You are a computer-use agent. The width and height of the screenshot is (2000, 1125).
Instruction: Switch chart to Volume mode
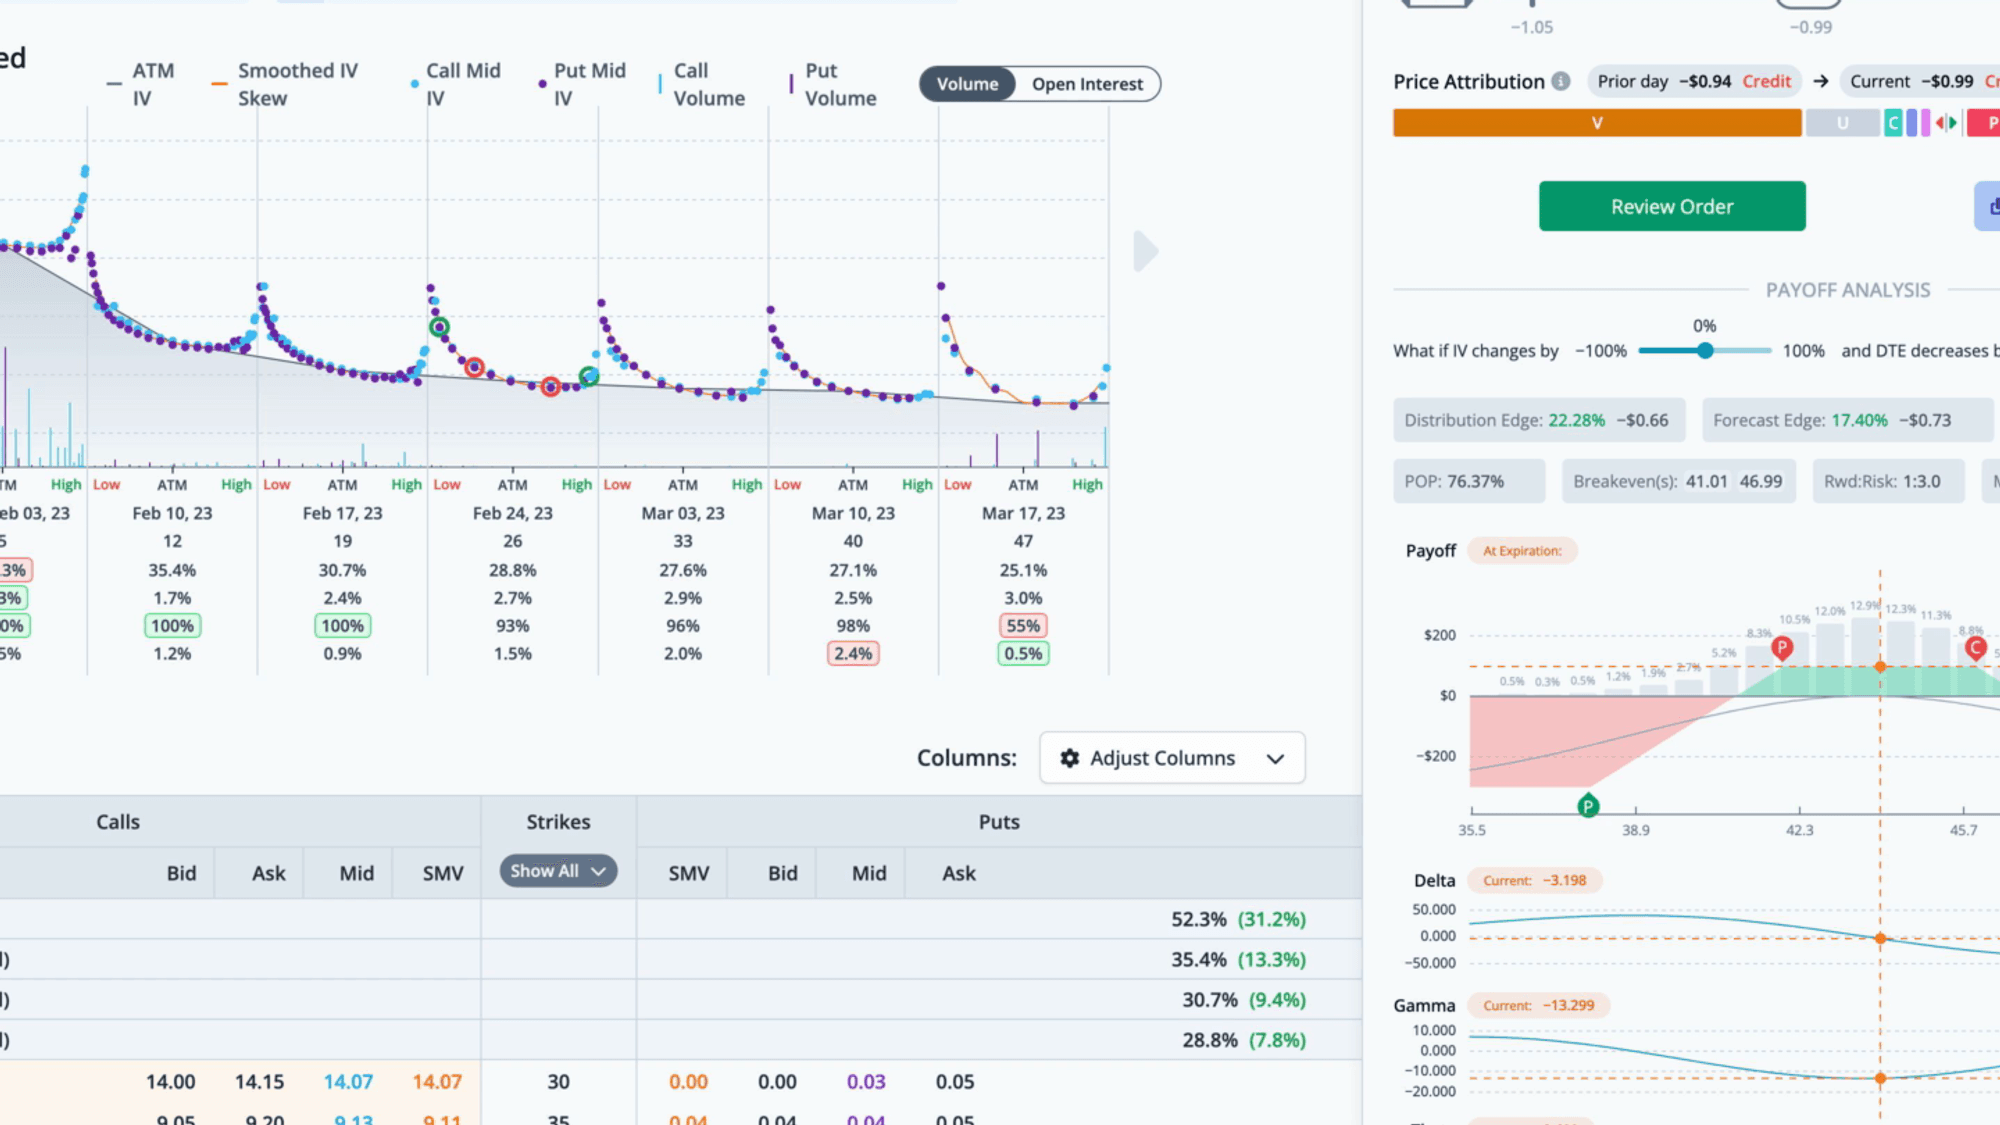pyautogui.click(x=967, y=84)
